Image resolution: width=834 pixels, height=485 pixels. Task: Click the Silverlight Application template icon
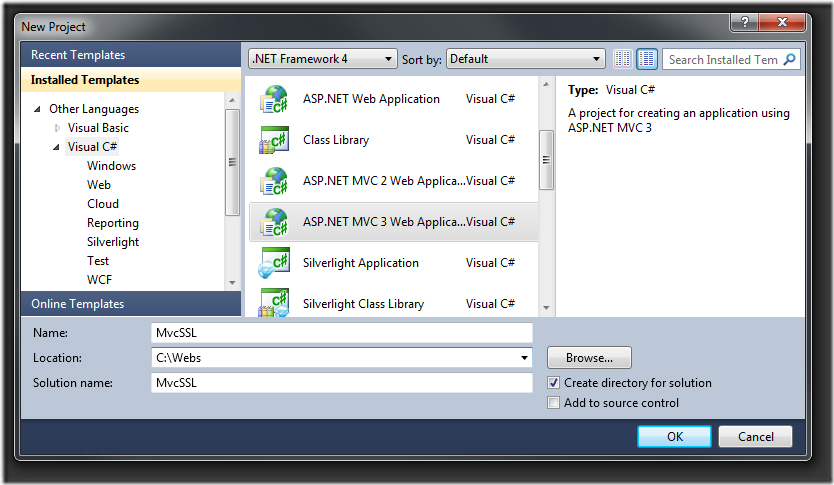coord(274,263)
